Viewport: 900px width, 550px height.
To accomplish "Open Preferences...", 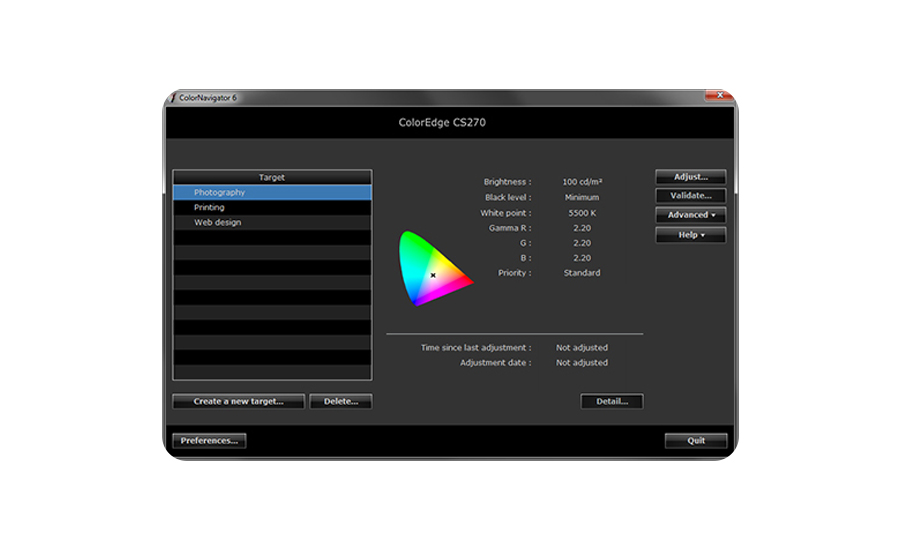I will point(209,440).
